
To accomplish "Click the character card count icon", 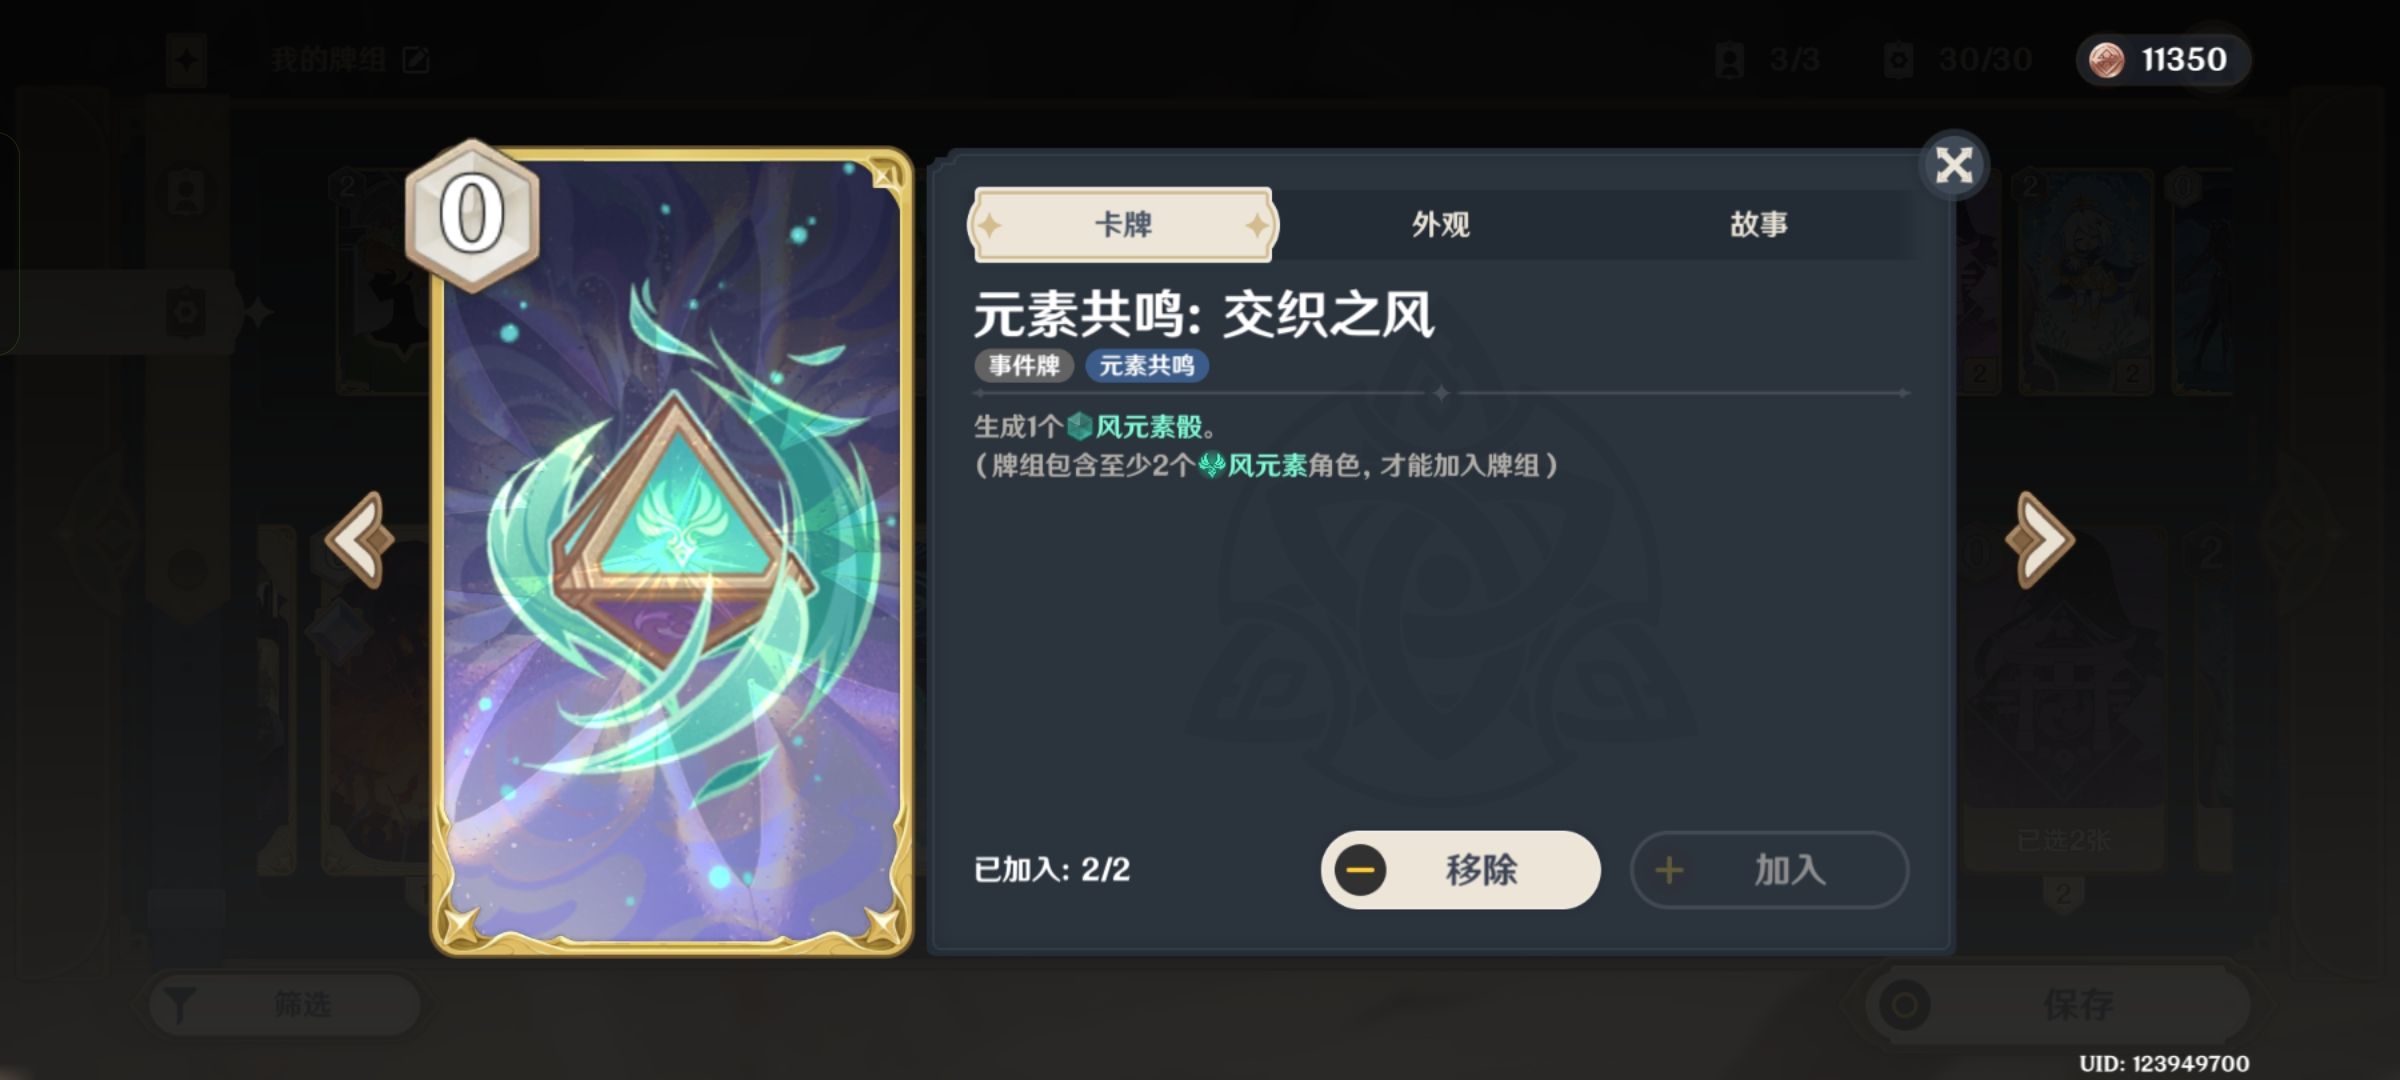I will click(x=1729, y=60).
